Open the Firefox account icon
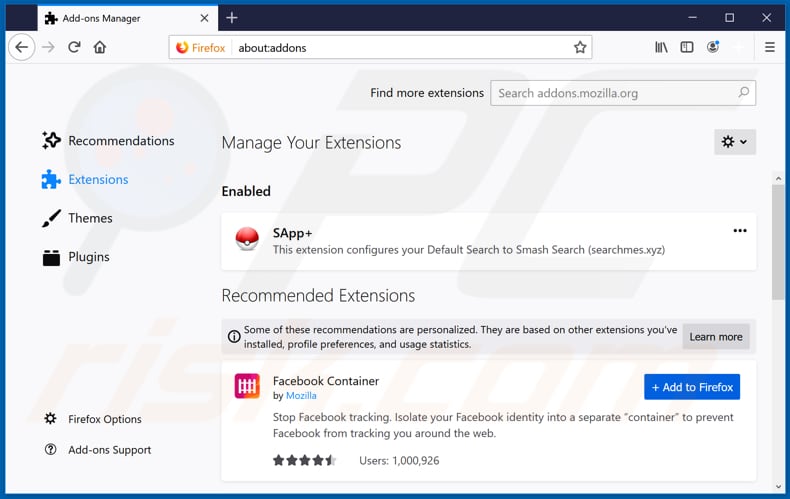This screenshot has height=499, width=790. 712,47
